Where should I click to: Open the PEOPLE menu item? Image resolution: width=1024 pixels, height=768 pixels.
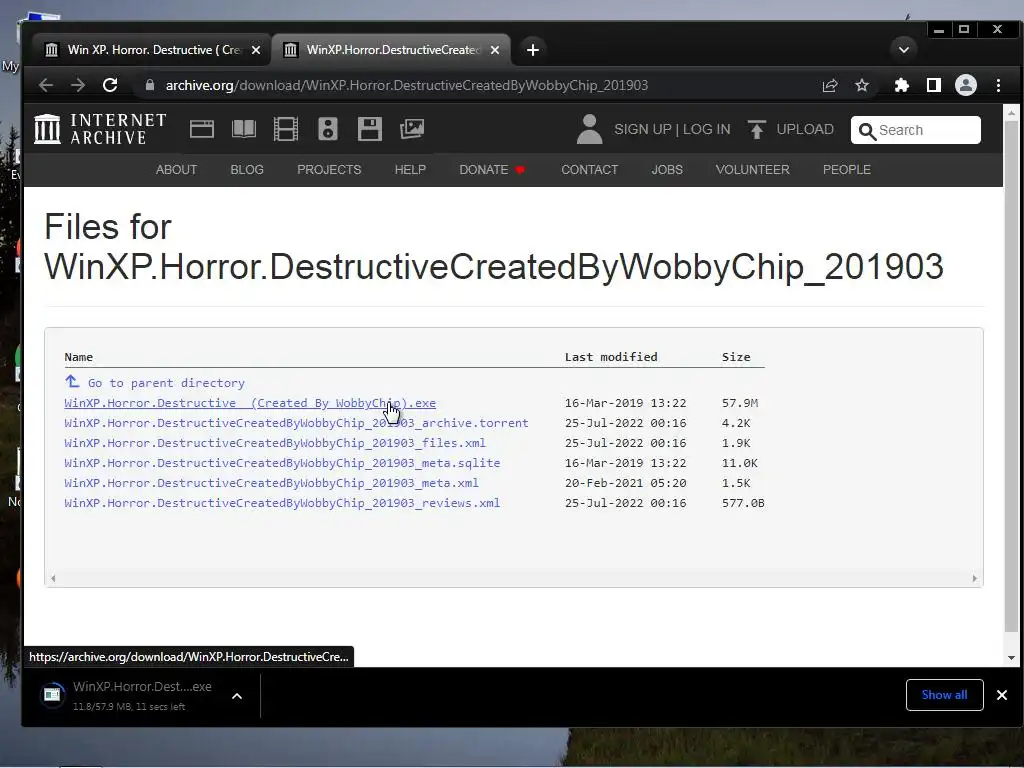click(846, 170)
